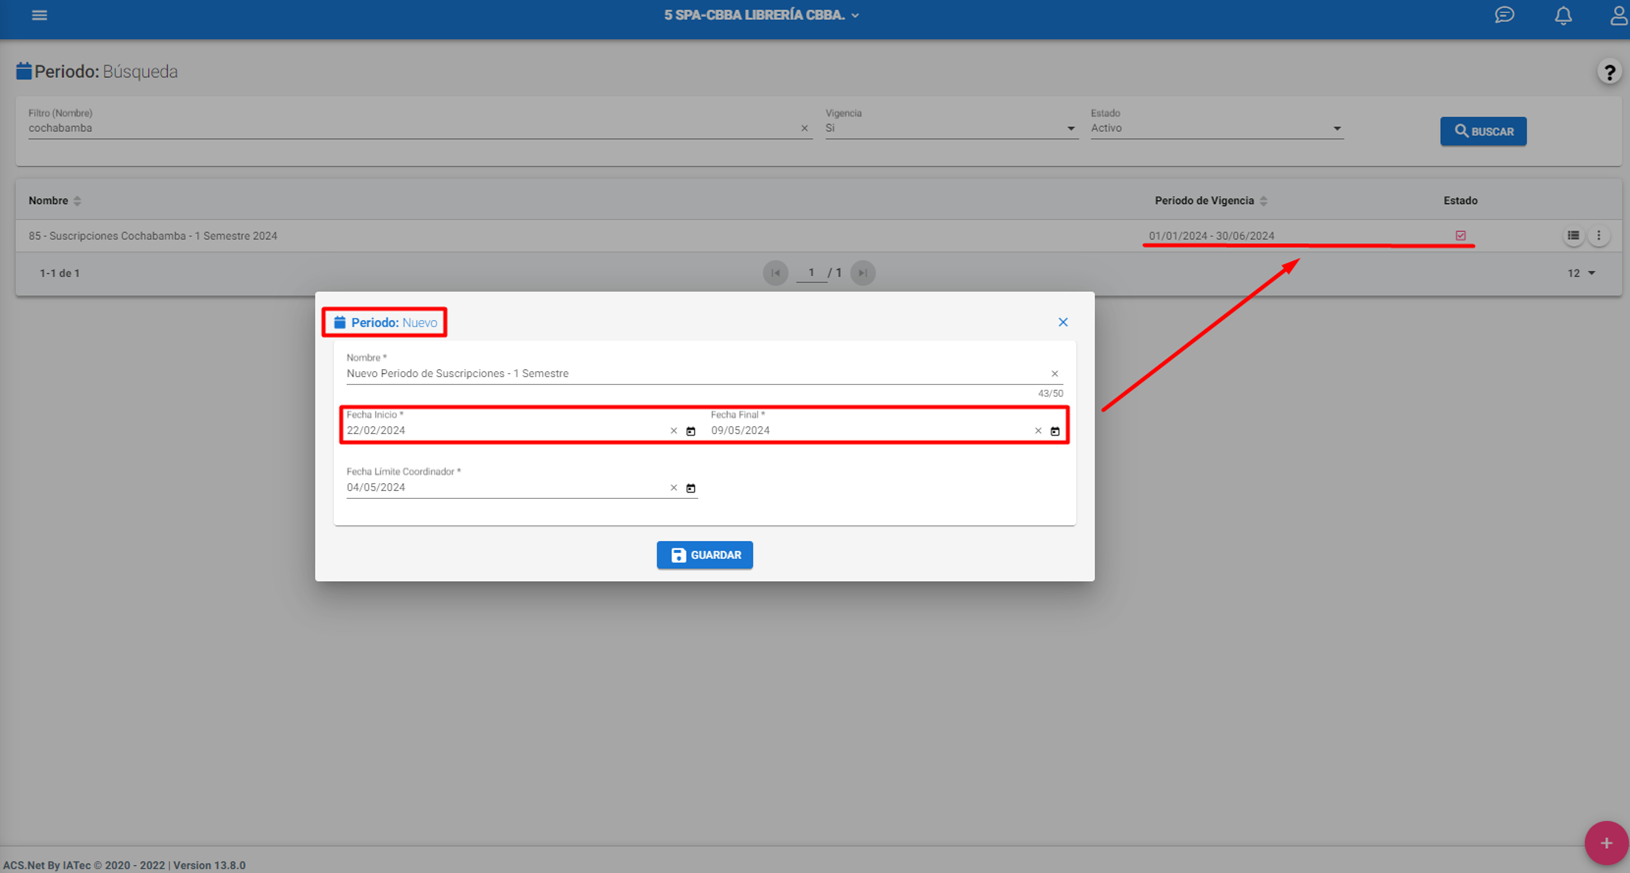Edit the current page number field
The width and height of the screenshot is (1630, 873).
coord(811,273)
